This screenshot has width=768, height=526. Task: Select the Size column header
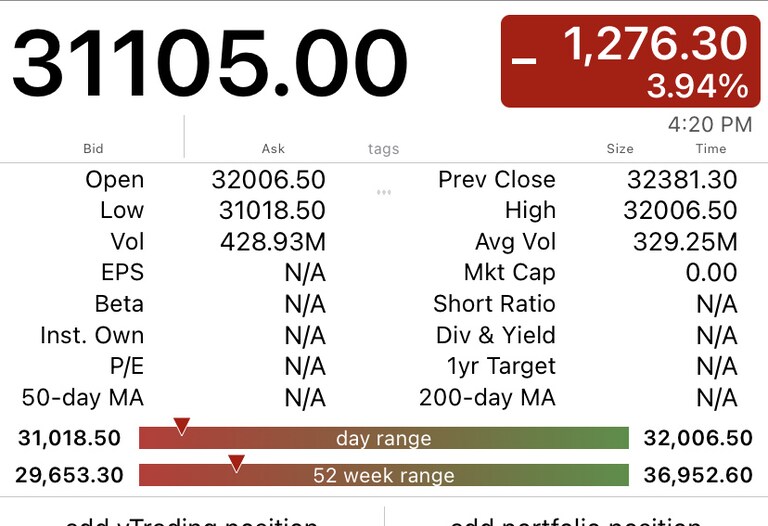[x=620, y=148]
